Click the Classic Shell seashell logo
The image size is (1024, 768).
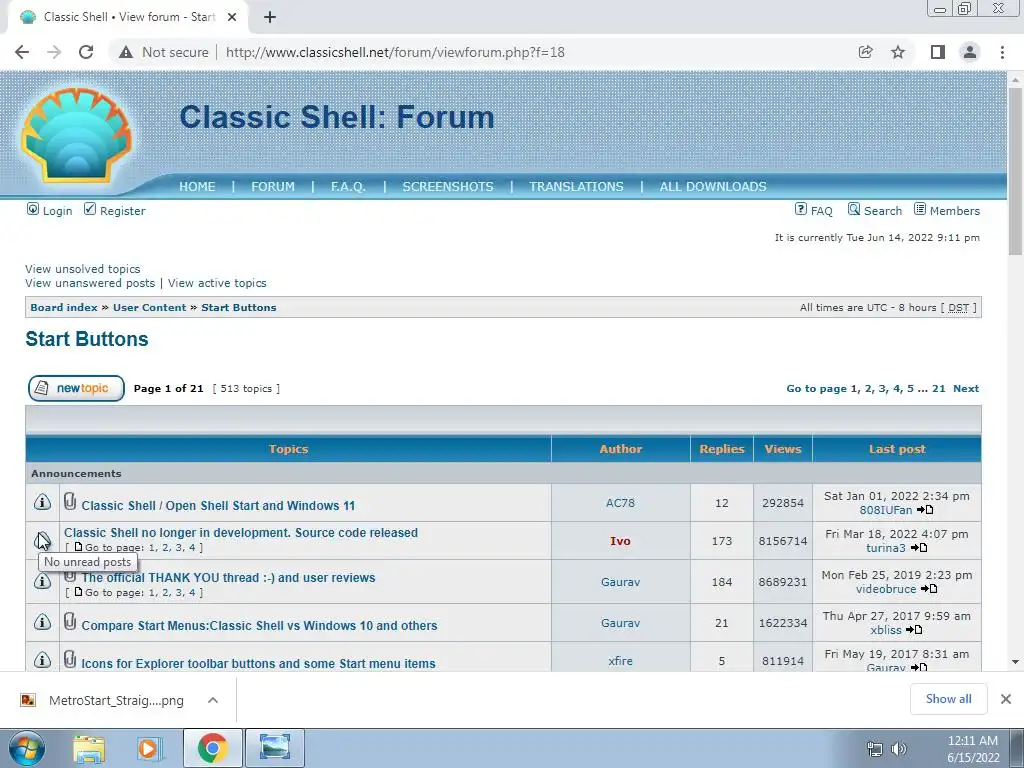point(77,135)
